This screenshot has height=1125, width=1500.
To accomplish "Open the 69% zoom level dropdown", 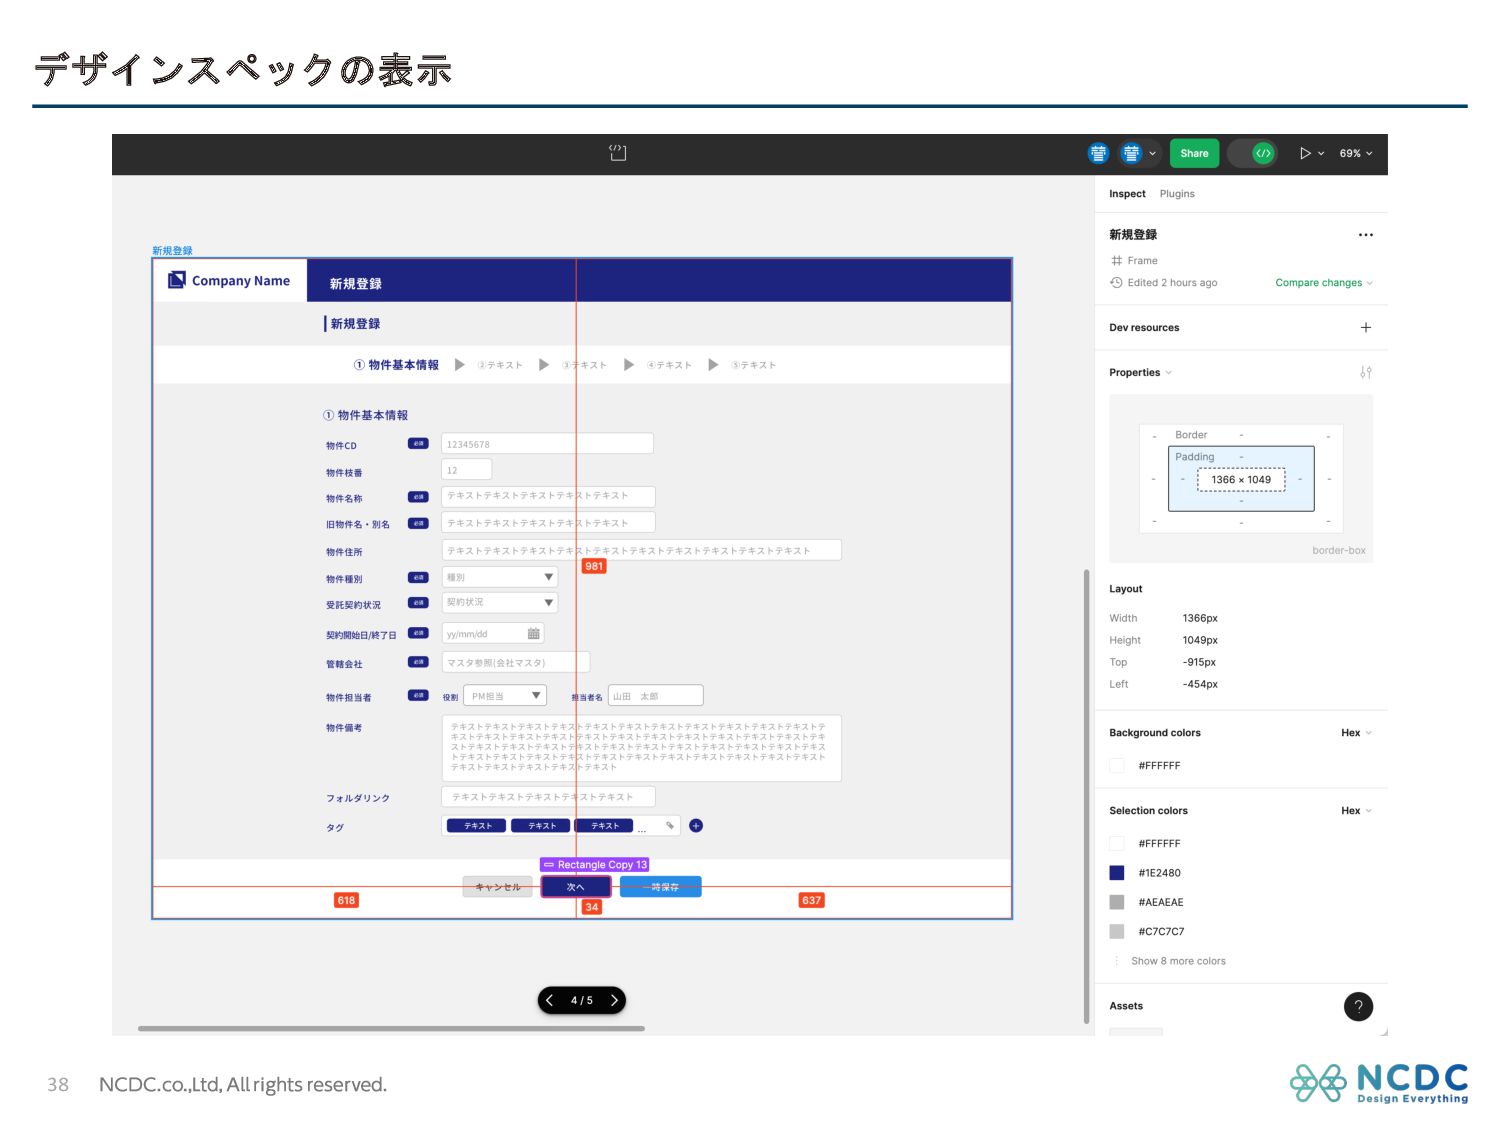I will click(1352, 153).
